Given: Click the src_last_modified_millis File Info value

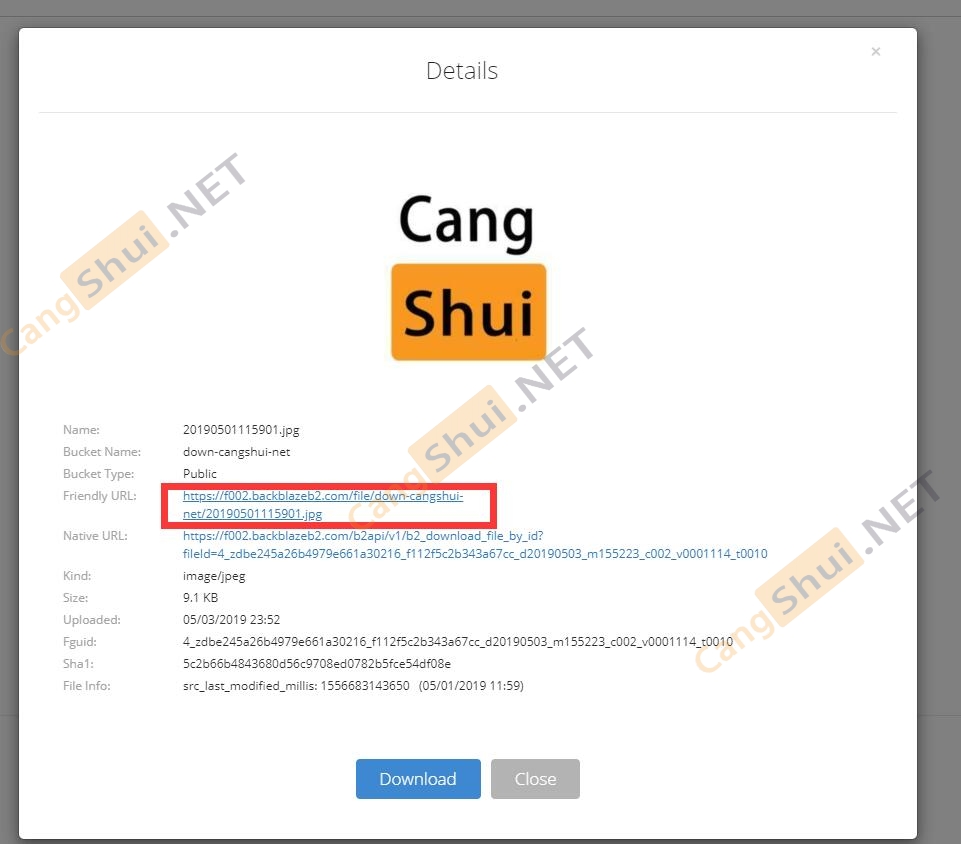Looking at the screenshot, I should point(353,686).
